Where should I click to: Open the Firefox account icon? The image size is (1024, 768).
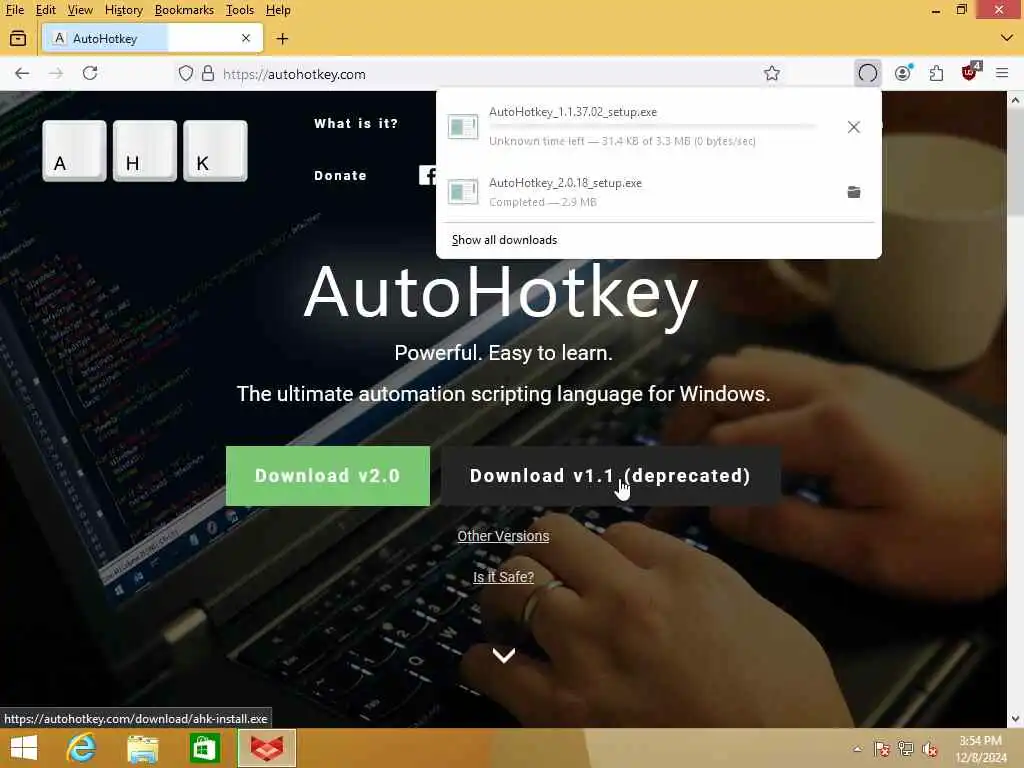903,73
